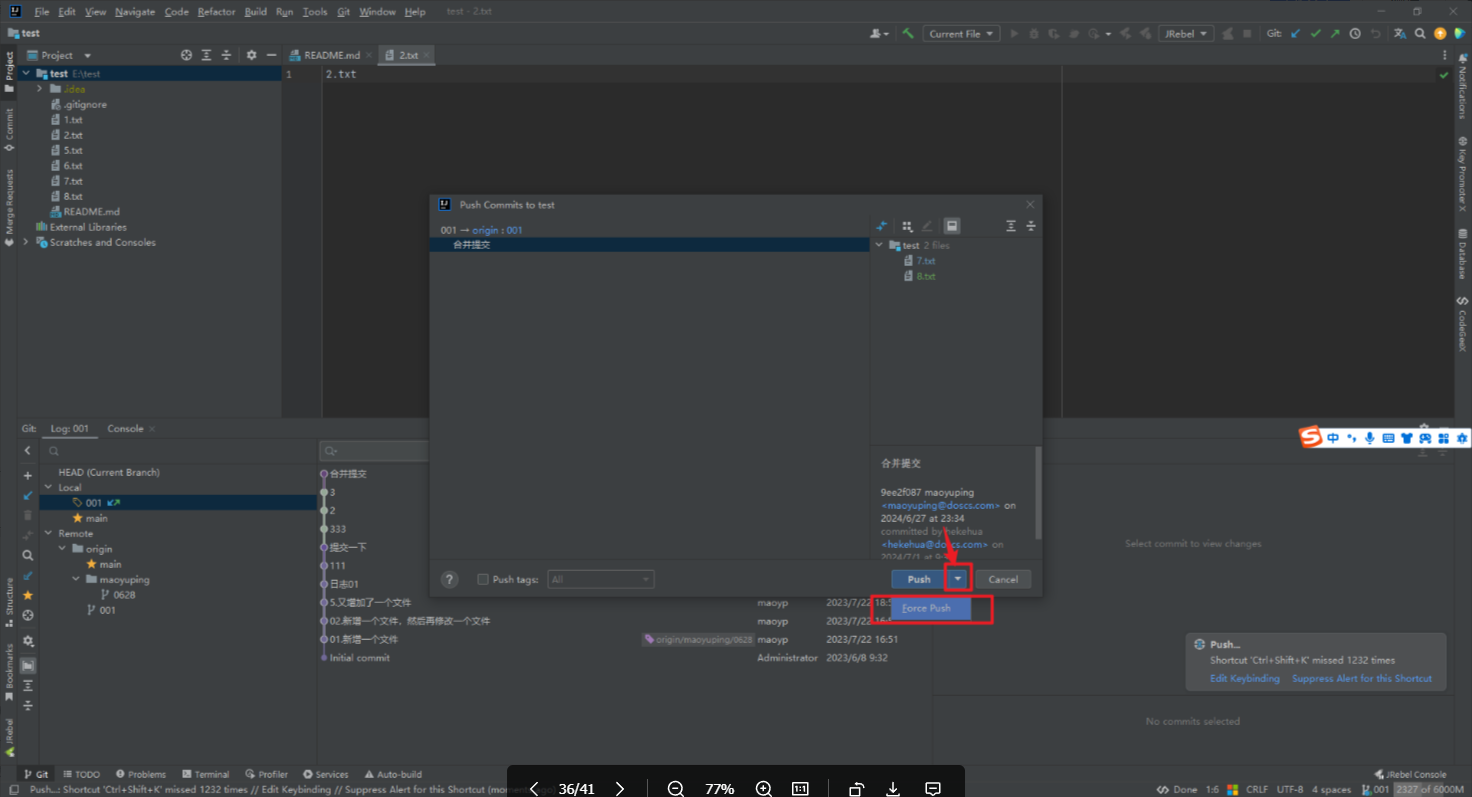Screen dimensions: 1472x797
Task: Click the download icon in bottom viewer bar
Action: [x=893, y=789]
